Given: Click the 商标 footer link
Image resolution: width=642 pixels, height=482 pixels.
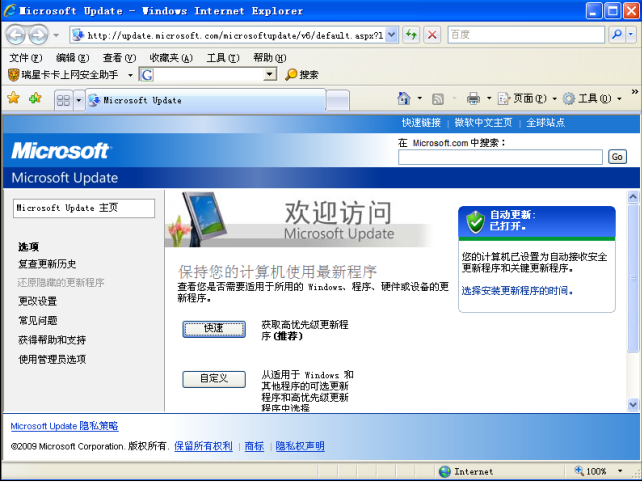Looking at the screenshot, I should click(254, 446).
